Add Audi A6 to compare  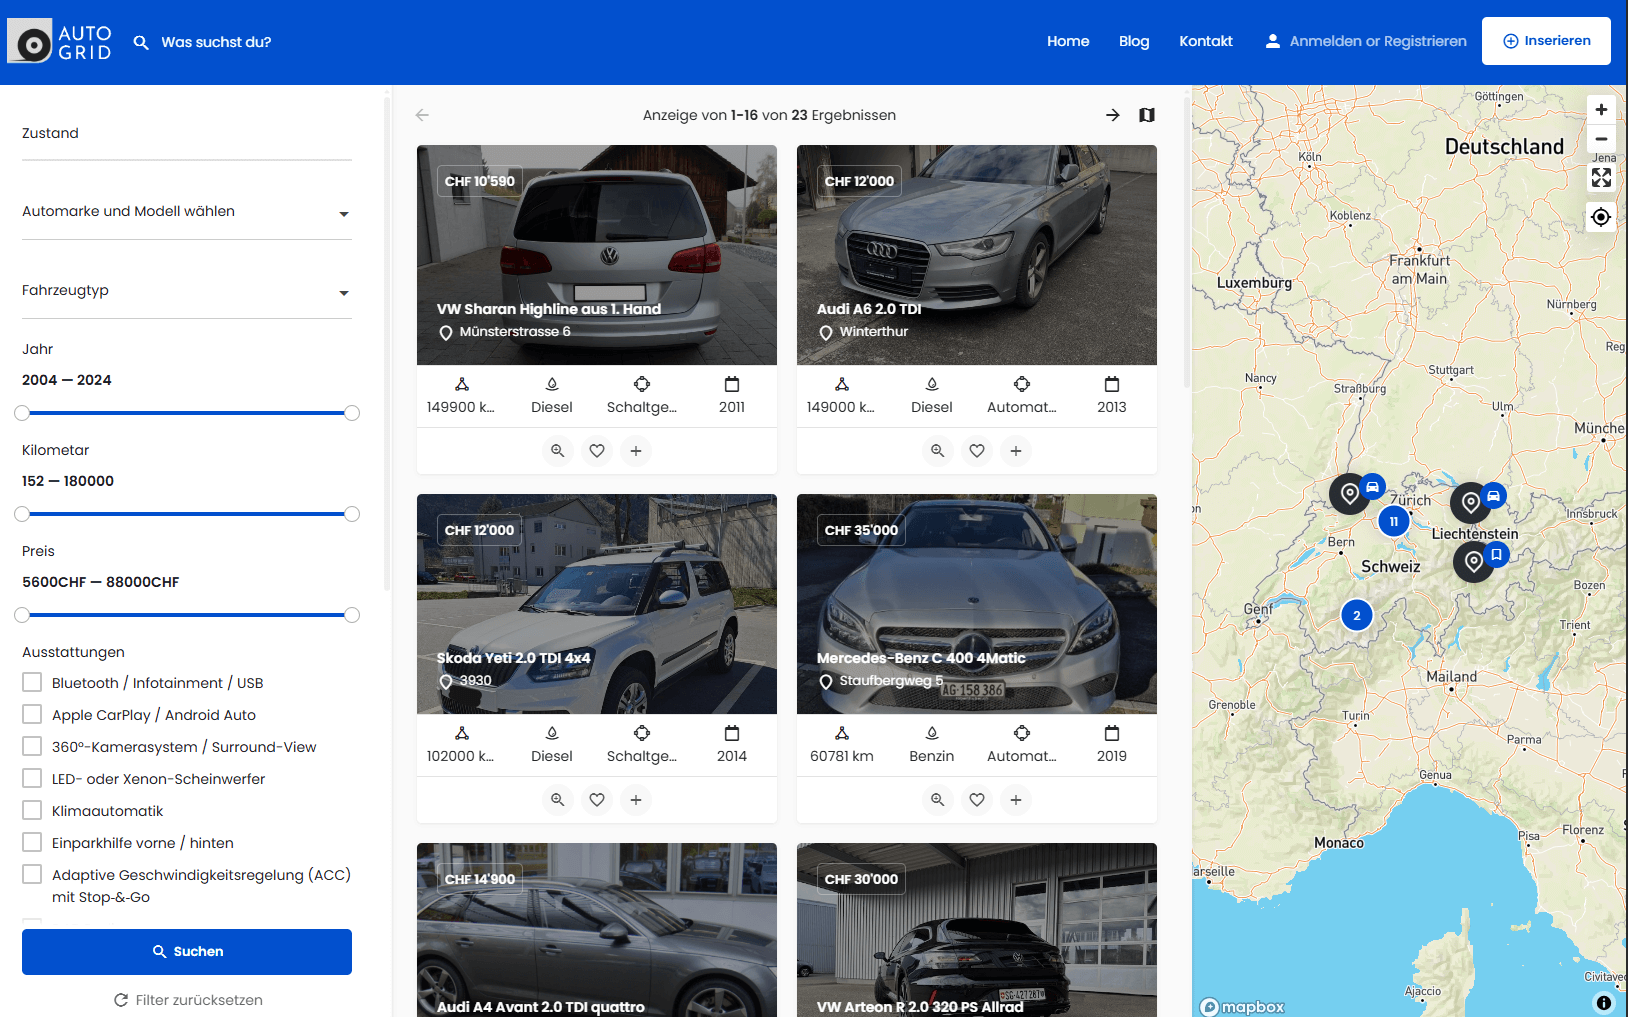pos(1016,451)
